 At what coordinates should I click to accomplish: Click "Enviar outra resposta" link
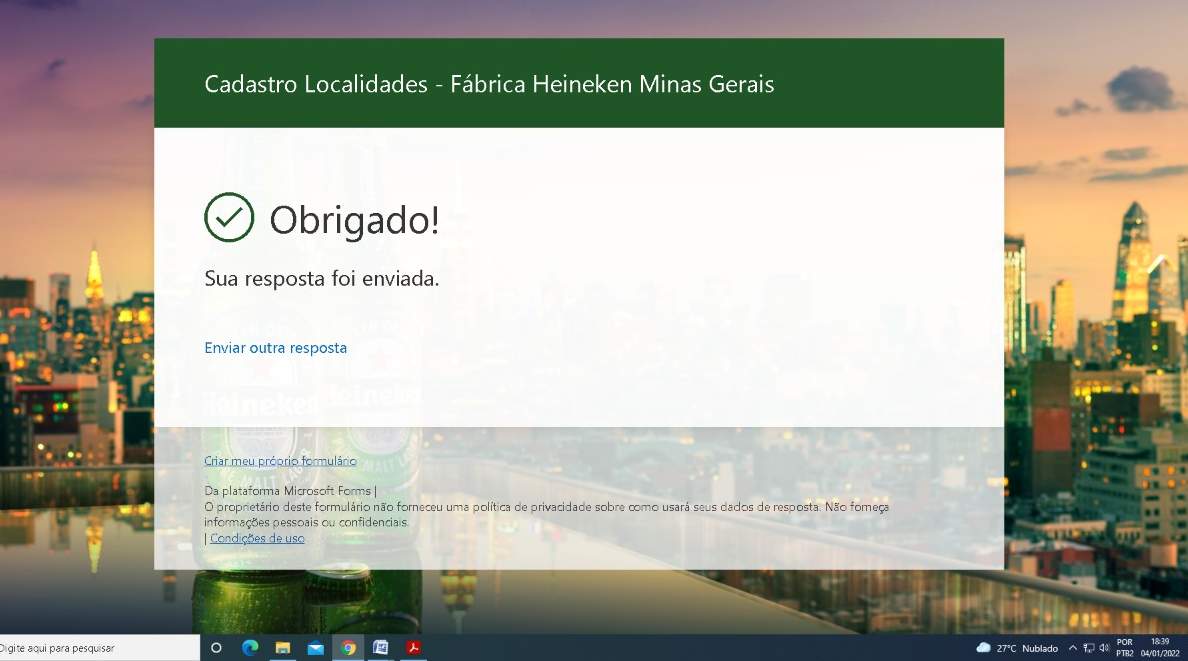click(x=276, y=348)
